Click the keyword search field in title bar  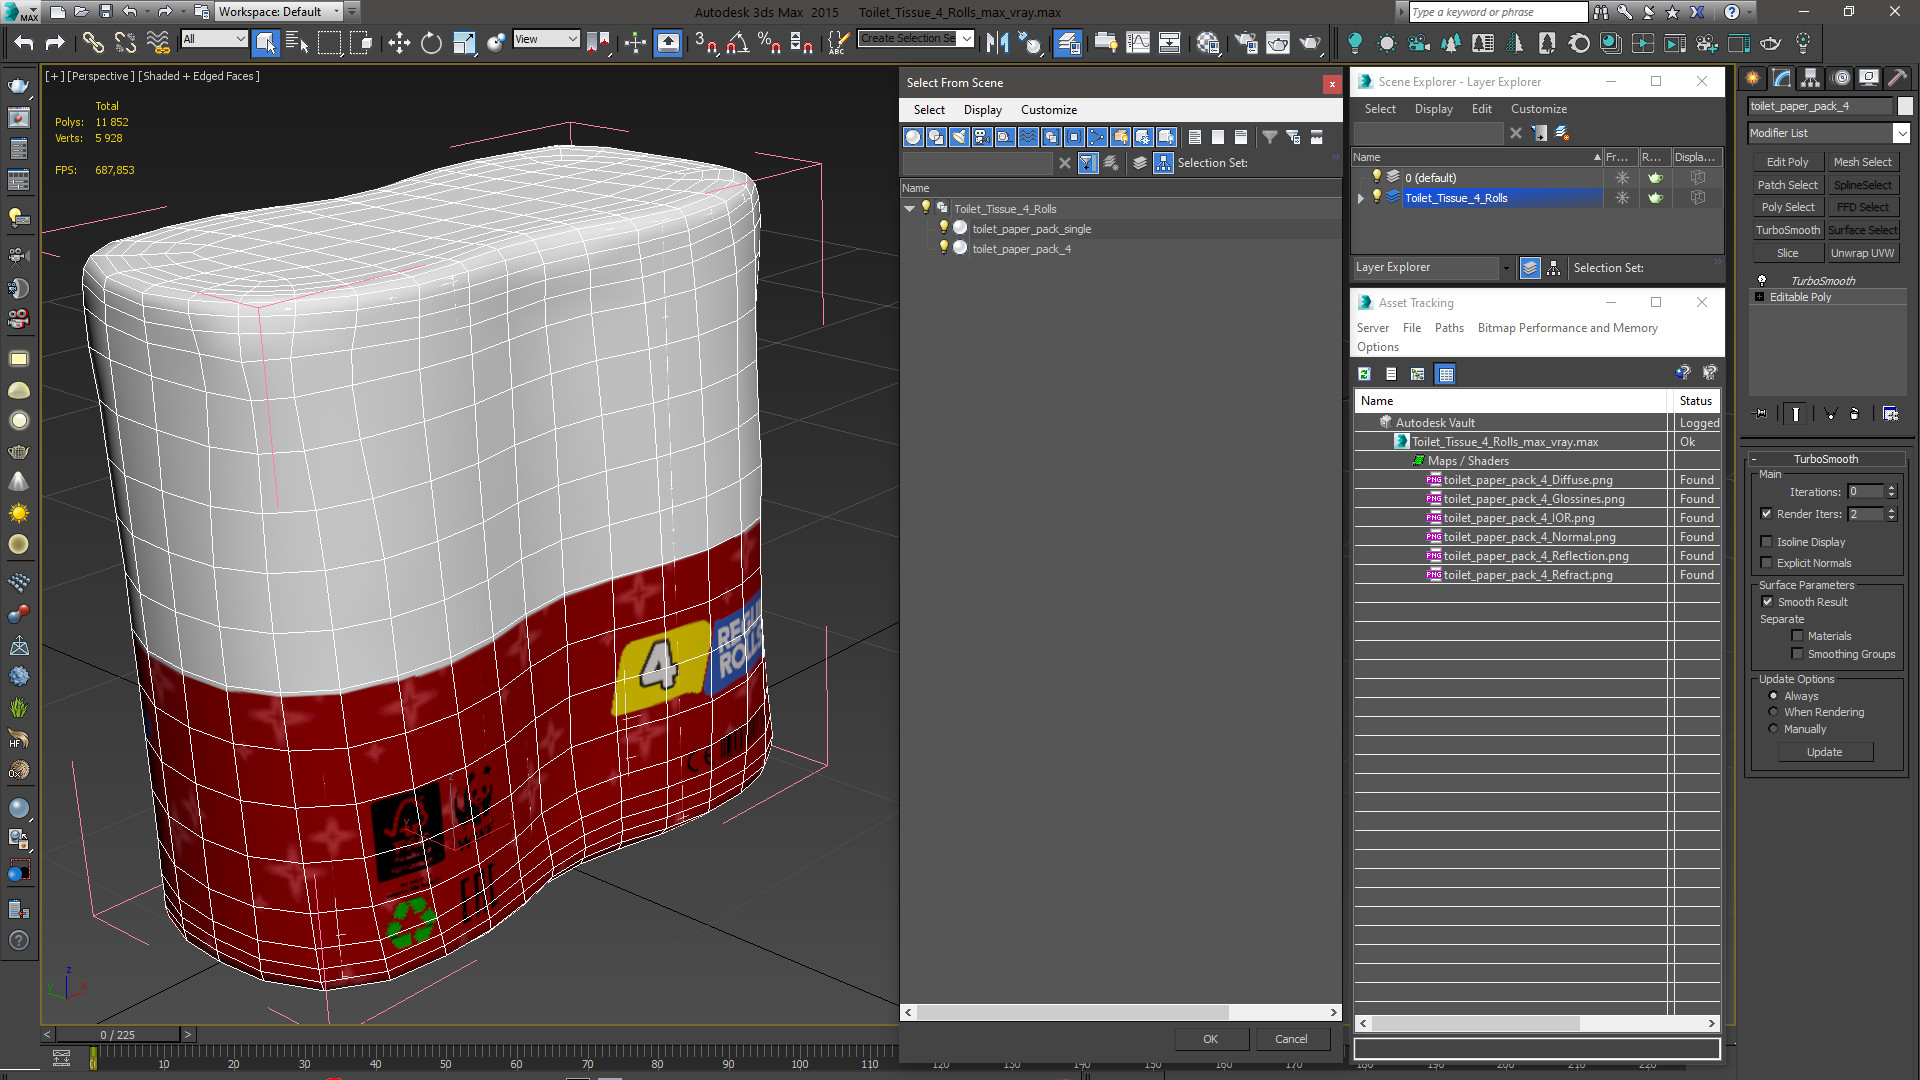point(1497,12)
